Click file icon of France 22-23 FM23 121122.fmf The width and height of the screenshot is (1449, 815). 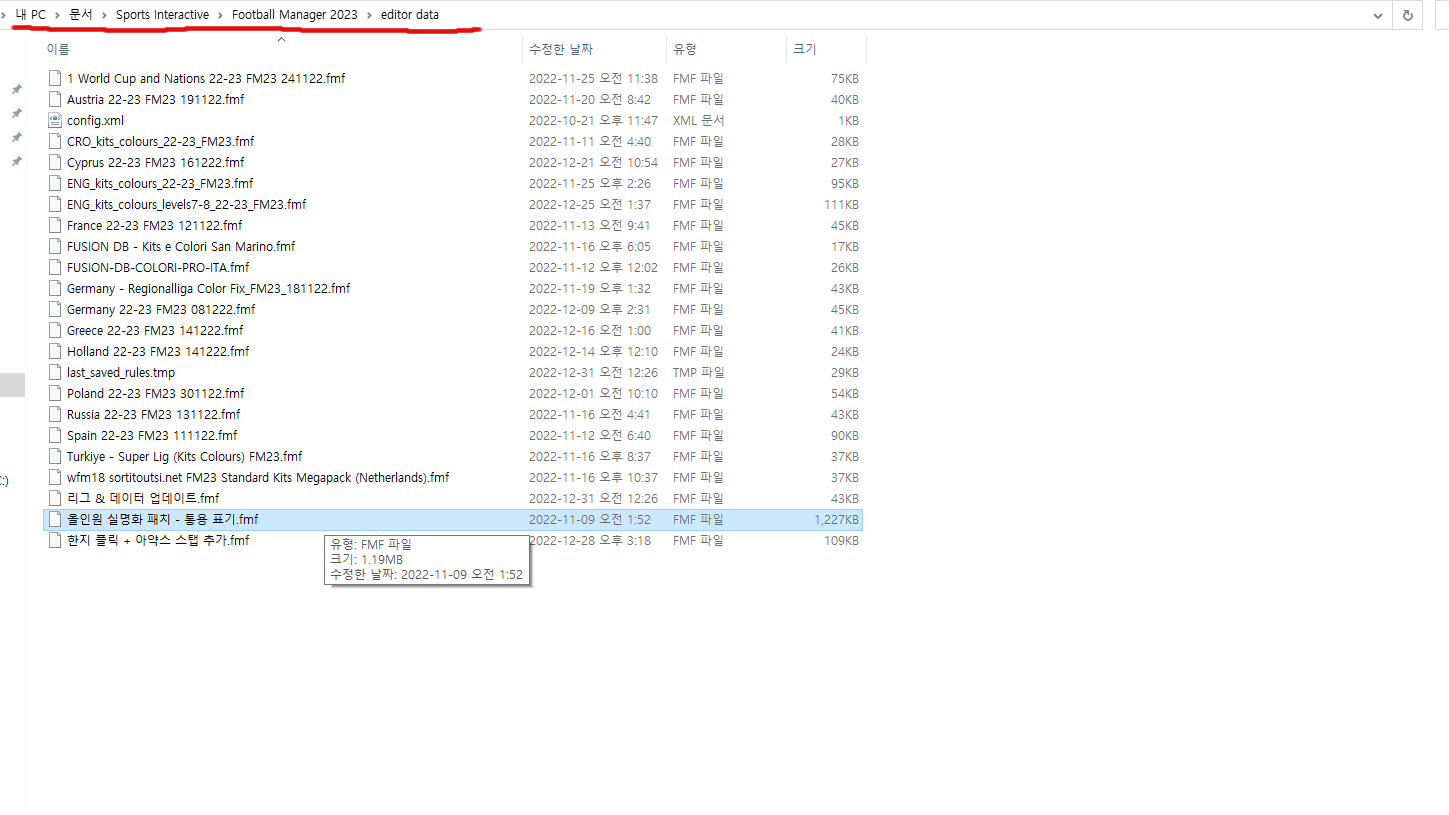55,225
